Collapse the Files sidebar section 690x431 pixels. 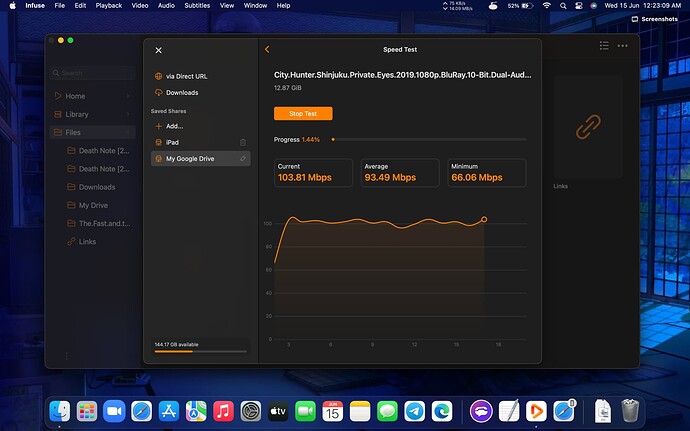click(128, 132)
